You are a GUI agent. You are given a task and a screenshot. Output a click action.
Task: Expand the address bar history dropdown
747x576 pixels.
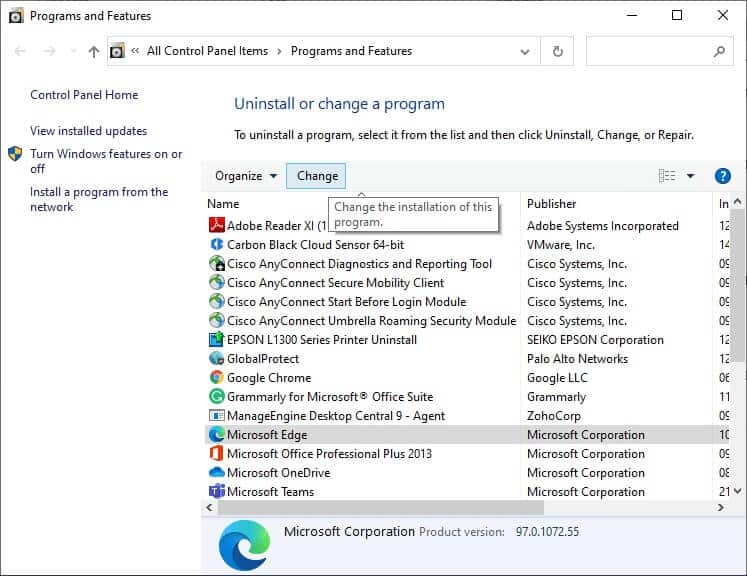(525, 51)
